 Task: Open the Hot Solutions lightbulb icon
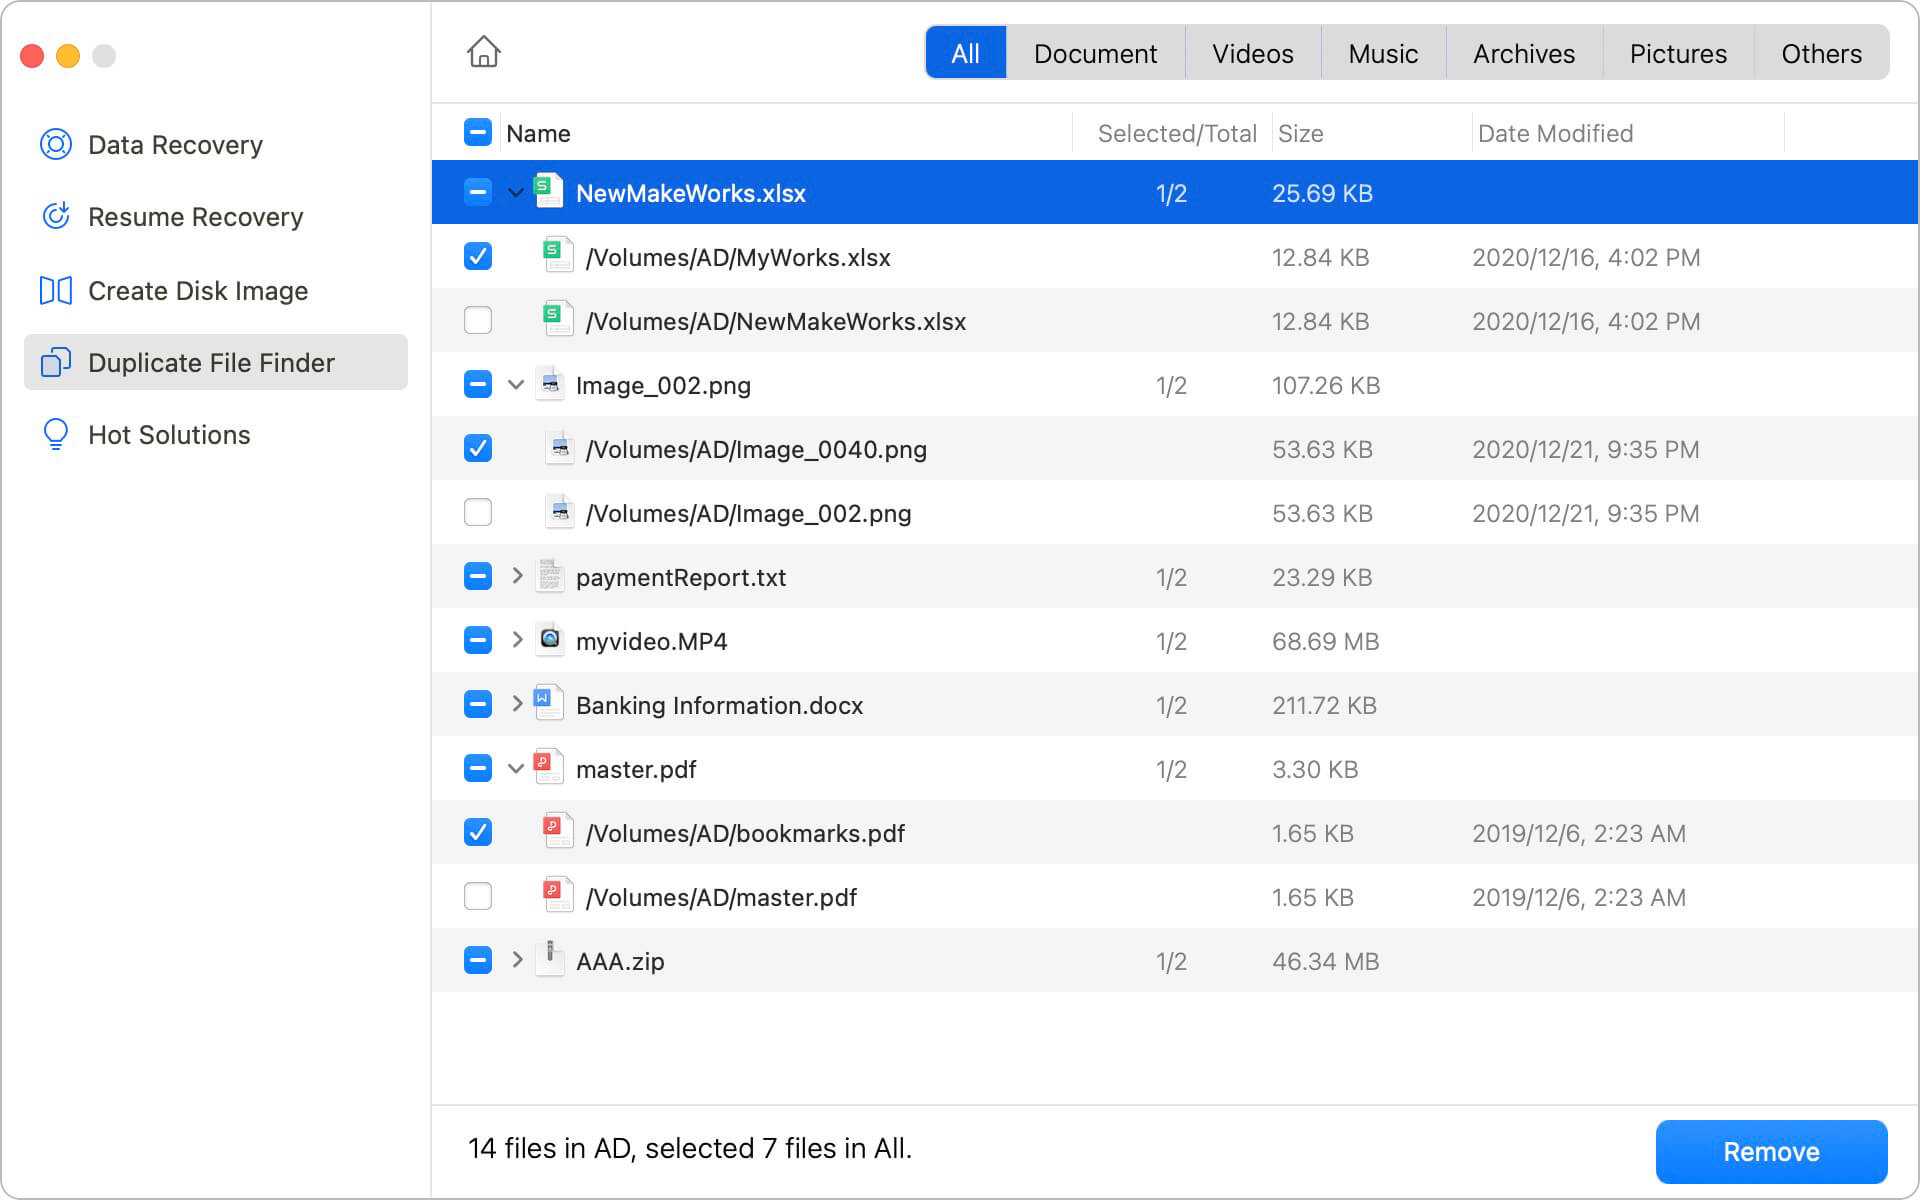pos(56,434)
